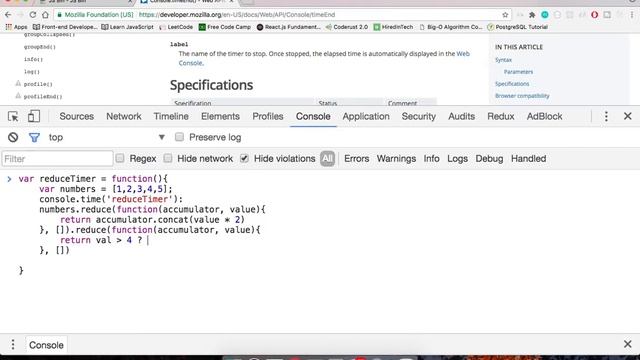Screen dimensions: 640x360
Task: Click the teal round extension icon
Action: coord(544,15)
